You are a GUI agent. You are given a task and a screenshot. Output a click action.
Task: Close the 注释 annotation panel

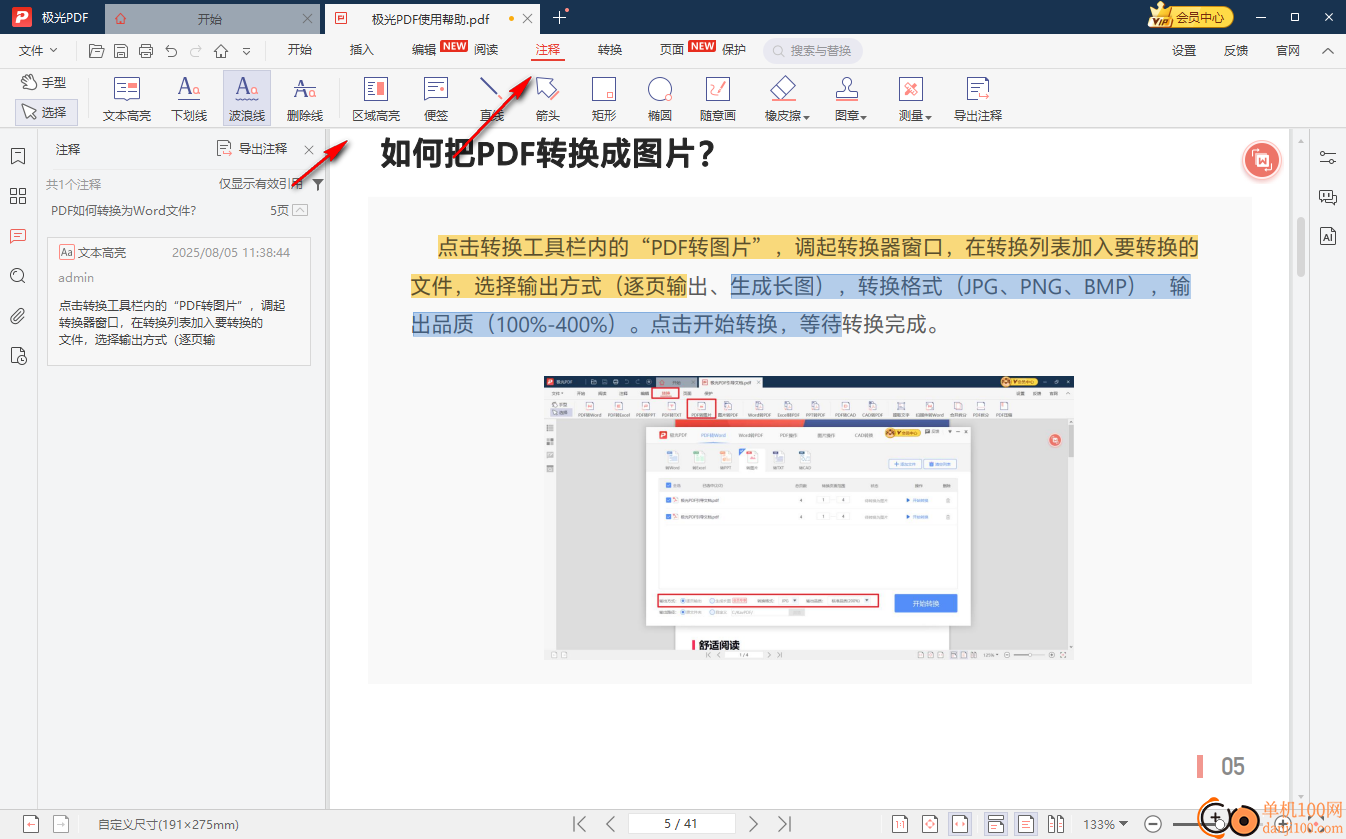pos(309,150)
